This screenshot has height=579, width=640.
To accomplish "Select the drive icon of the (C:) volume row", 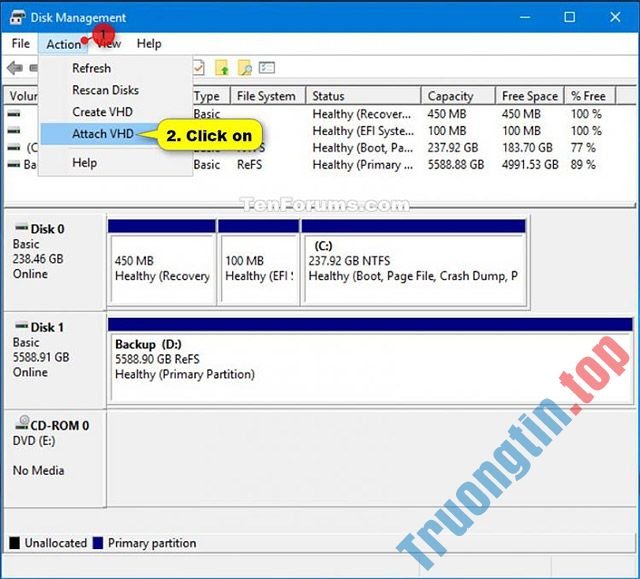I will (x=14, y=148).
